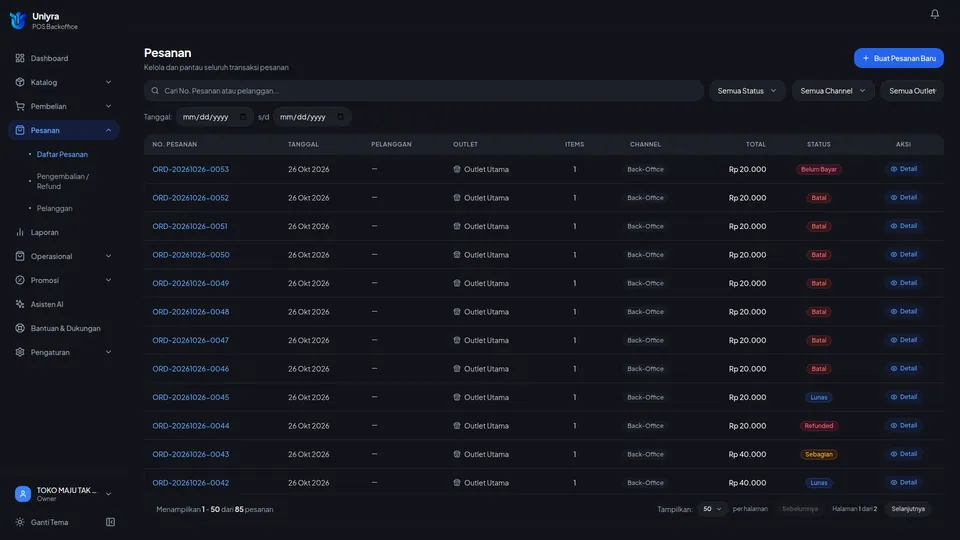Image resolution: width=960 pixels, height=540 pixels.
Task: Click the Bantuan & Dukungan lifebuoy icon
Action: [x=20, y=328]
